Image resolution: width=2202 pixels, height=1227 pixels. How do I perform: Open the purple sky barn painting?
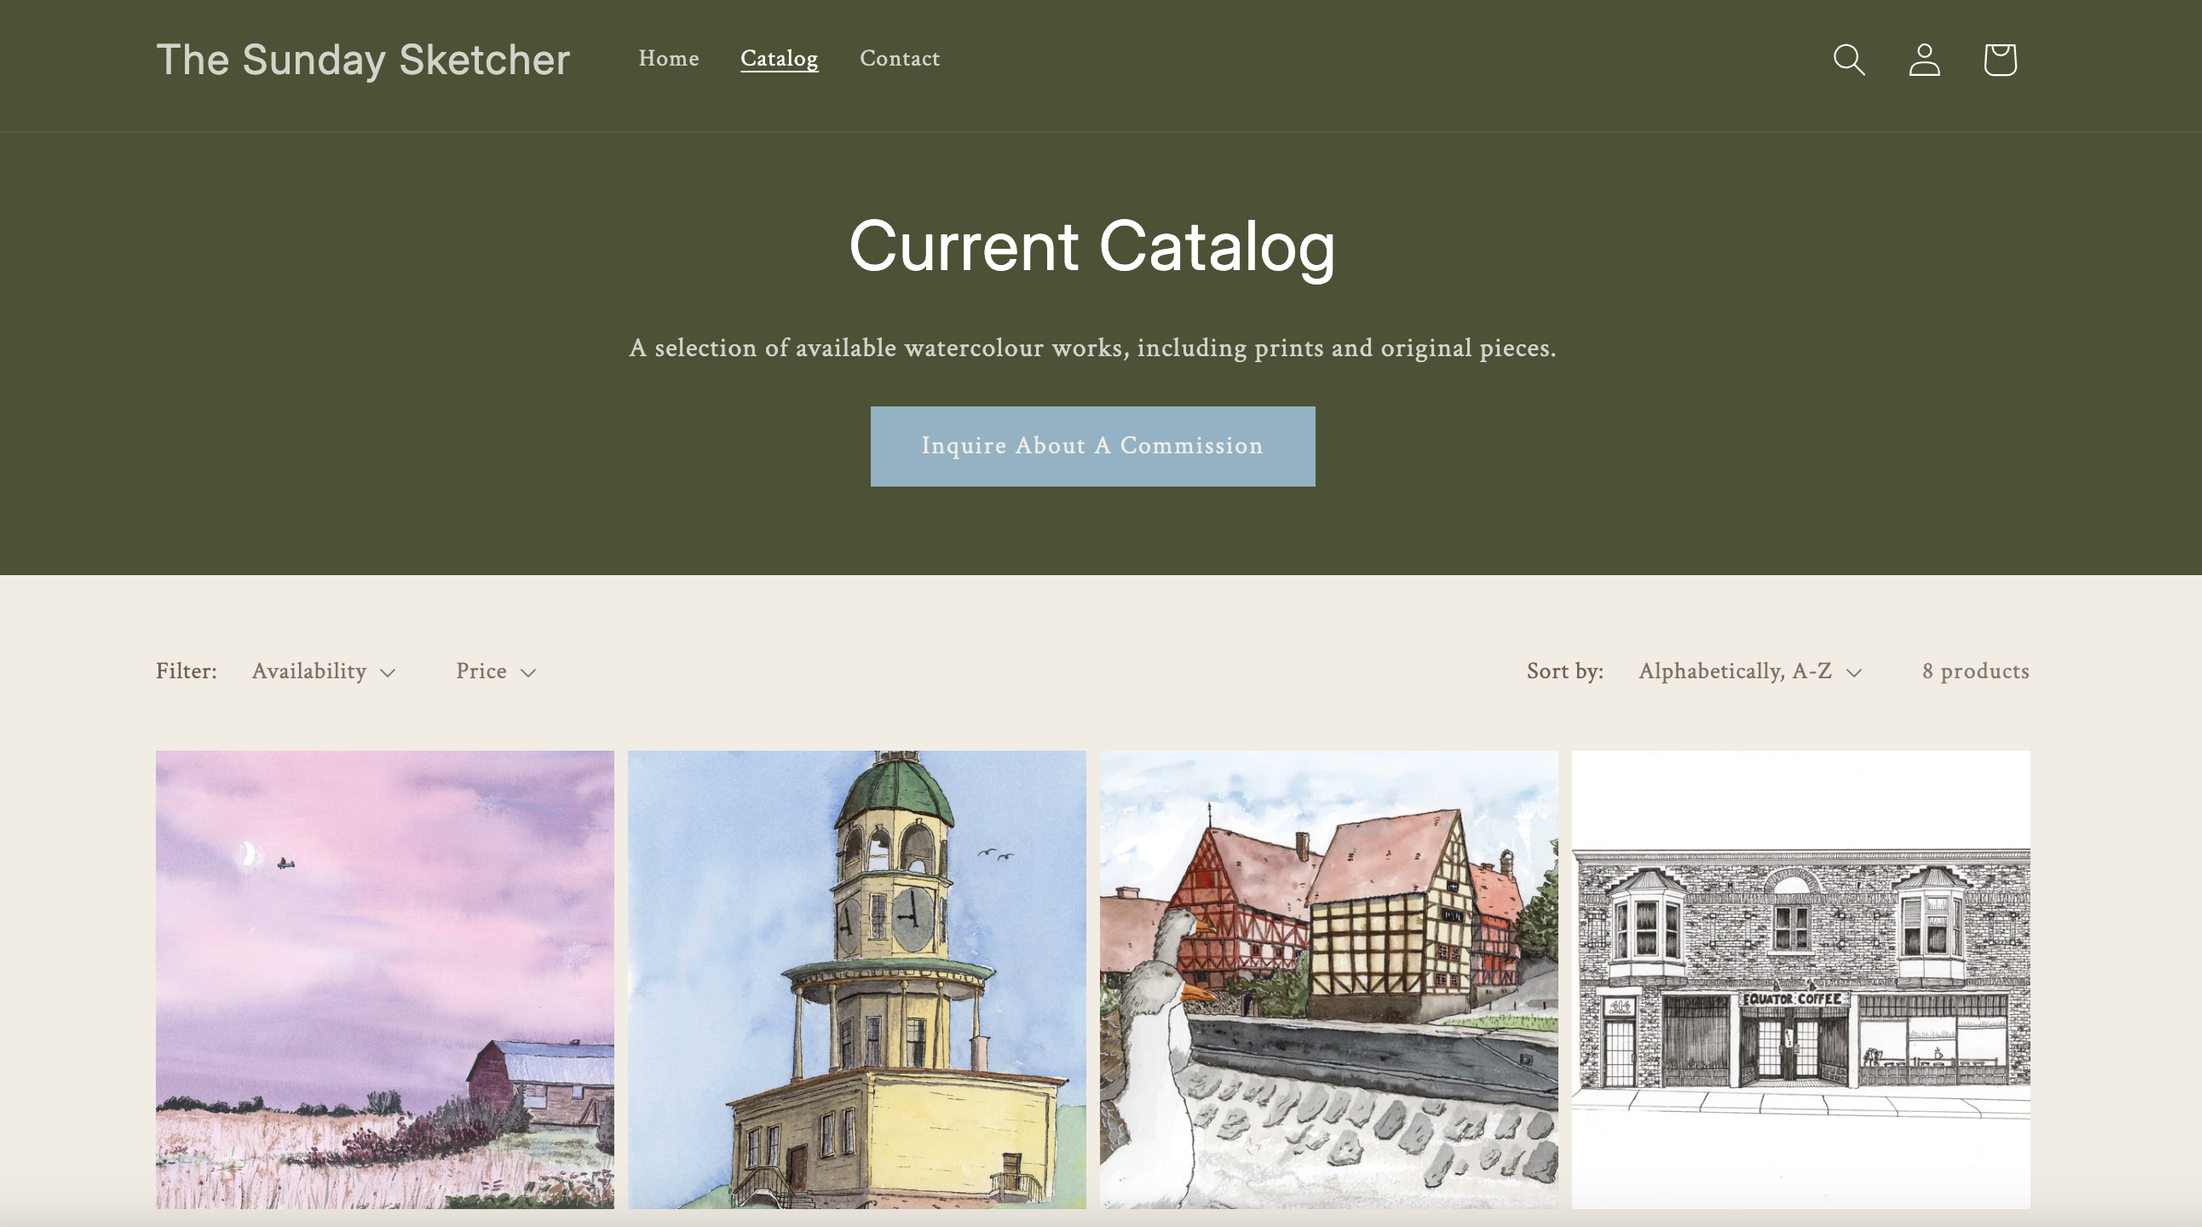coord(385,979)
